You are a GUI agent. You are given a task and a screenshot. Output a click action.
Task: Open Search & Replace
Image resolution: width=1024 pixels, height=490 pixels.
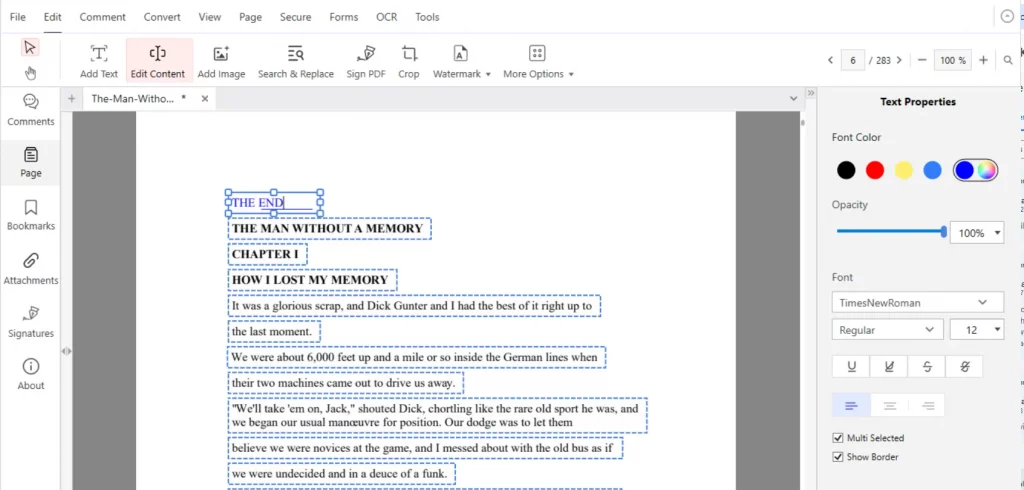click(296, 61)
